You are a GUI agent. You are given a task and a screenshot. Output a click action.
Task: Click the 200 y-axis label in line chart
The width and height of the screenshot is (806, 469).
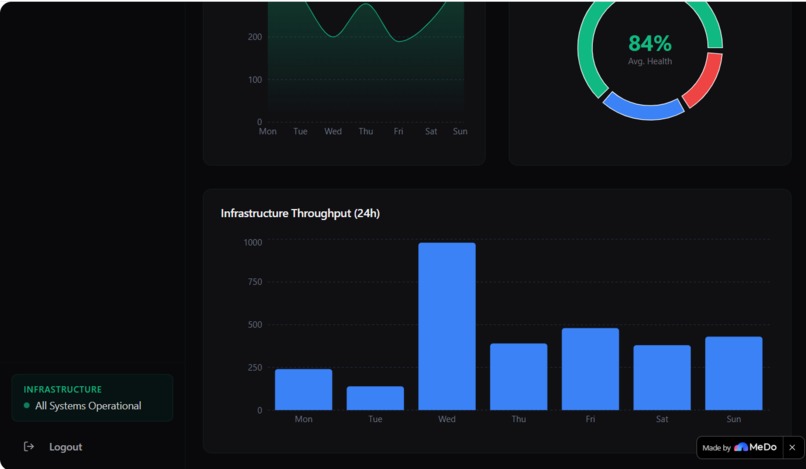254,37
